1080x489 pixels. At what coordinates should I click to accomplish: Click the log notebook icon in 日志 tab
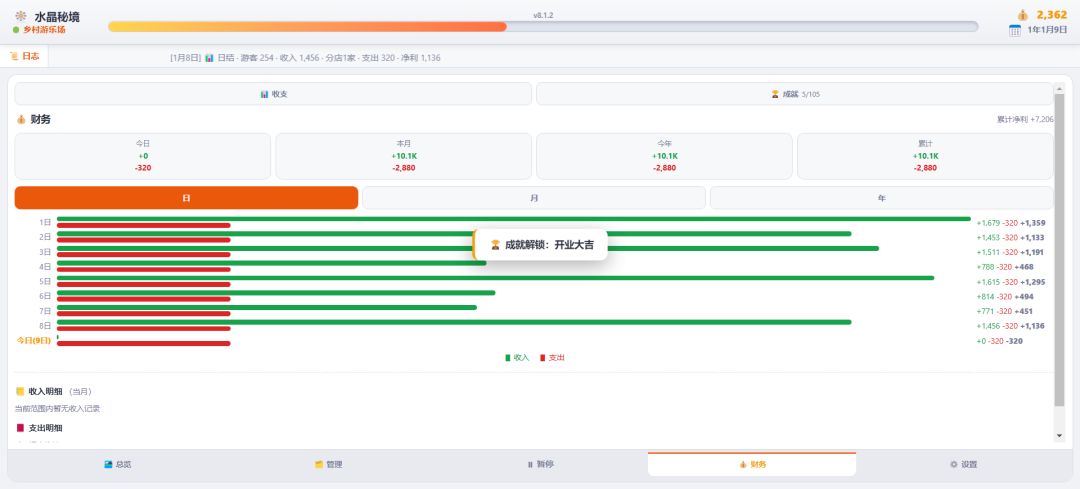point(14,56)
